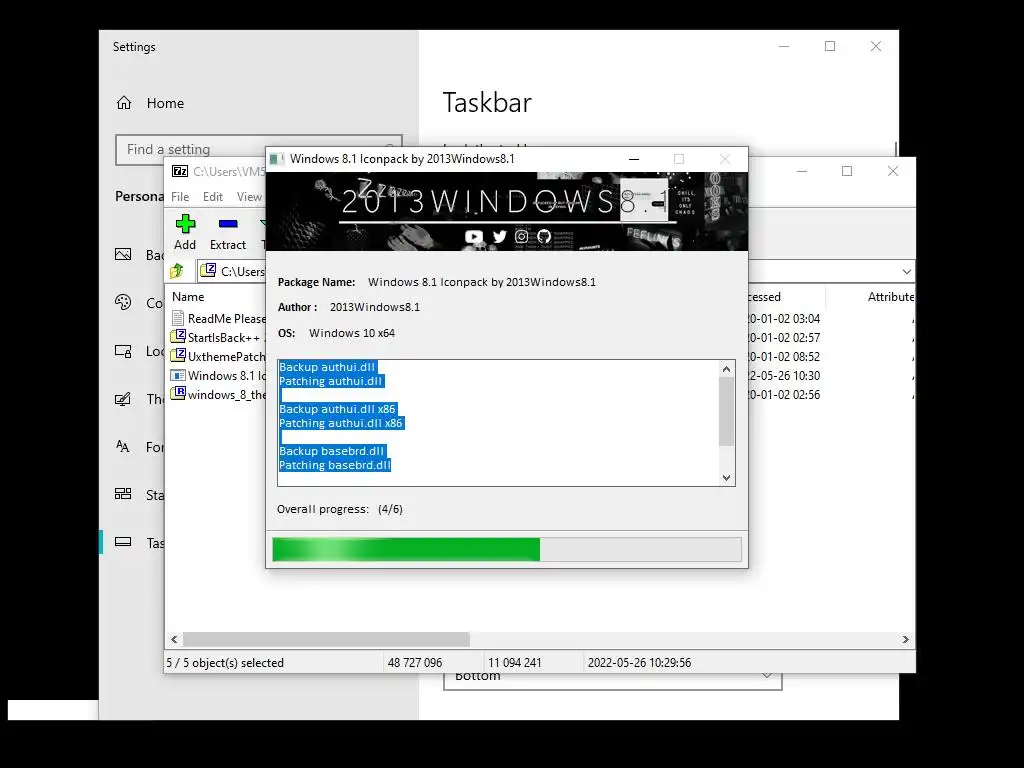Click the 7-Zip scroll right arrow

pos(906,639)
